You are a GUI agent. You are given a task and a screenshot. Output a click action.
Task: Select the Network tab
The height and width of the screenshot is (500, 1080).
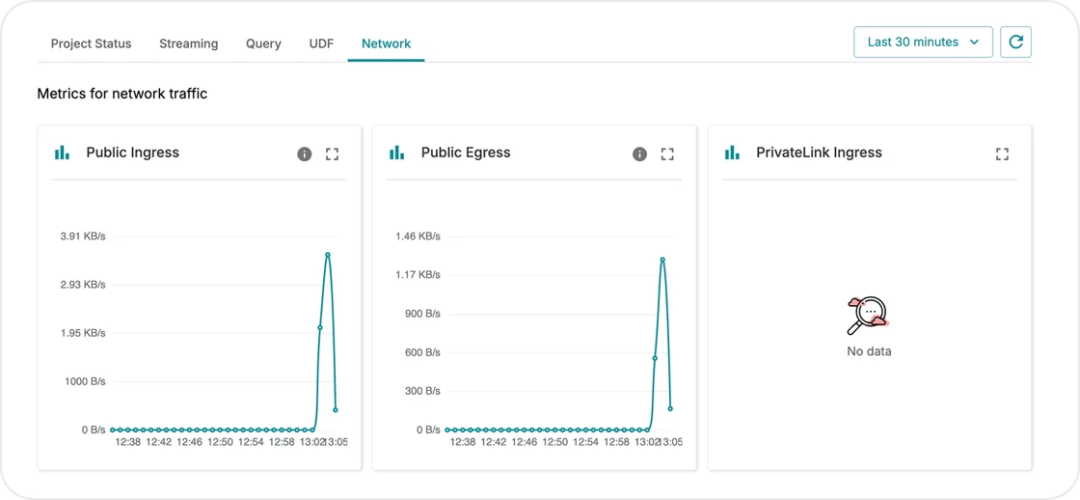coord(386,44)
